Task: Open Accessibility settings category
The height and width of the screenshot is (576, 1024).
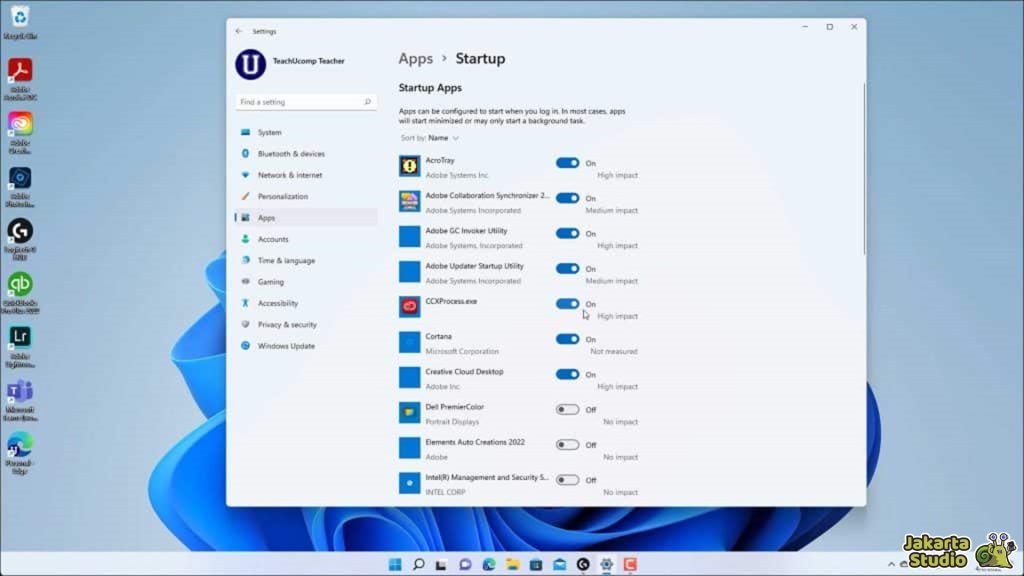Action: tap(306, 304)
